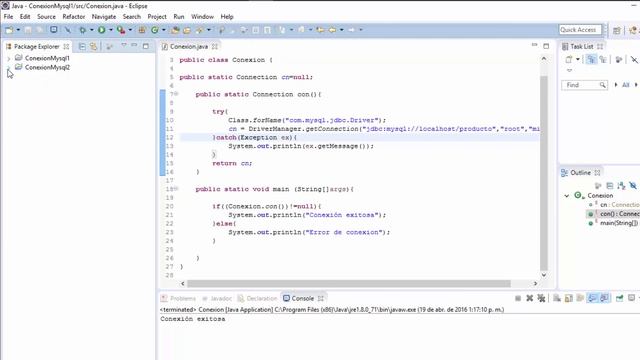This screenshot has height=360, width=640.
Task: Open the Window menu
Action: click(x=202, y=17)
